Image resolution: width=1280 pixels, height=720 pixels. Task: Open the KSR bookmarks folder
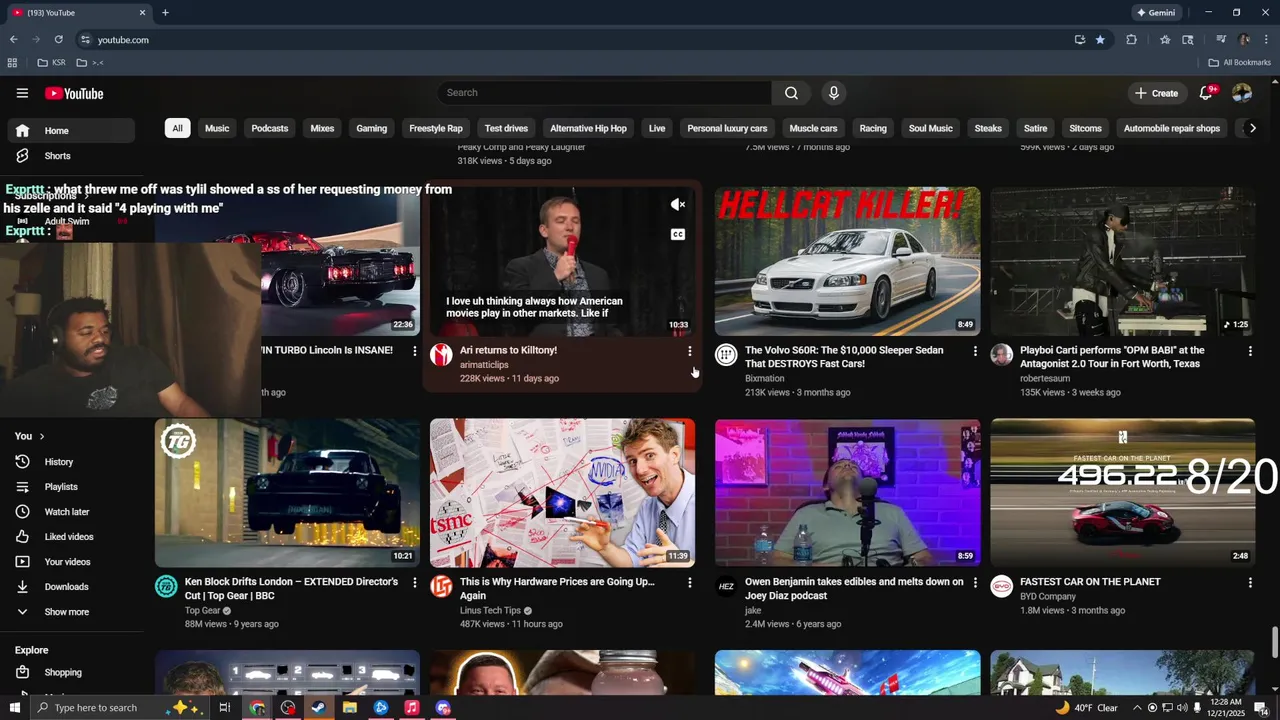click(x=52, y=62)
